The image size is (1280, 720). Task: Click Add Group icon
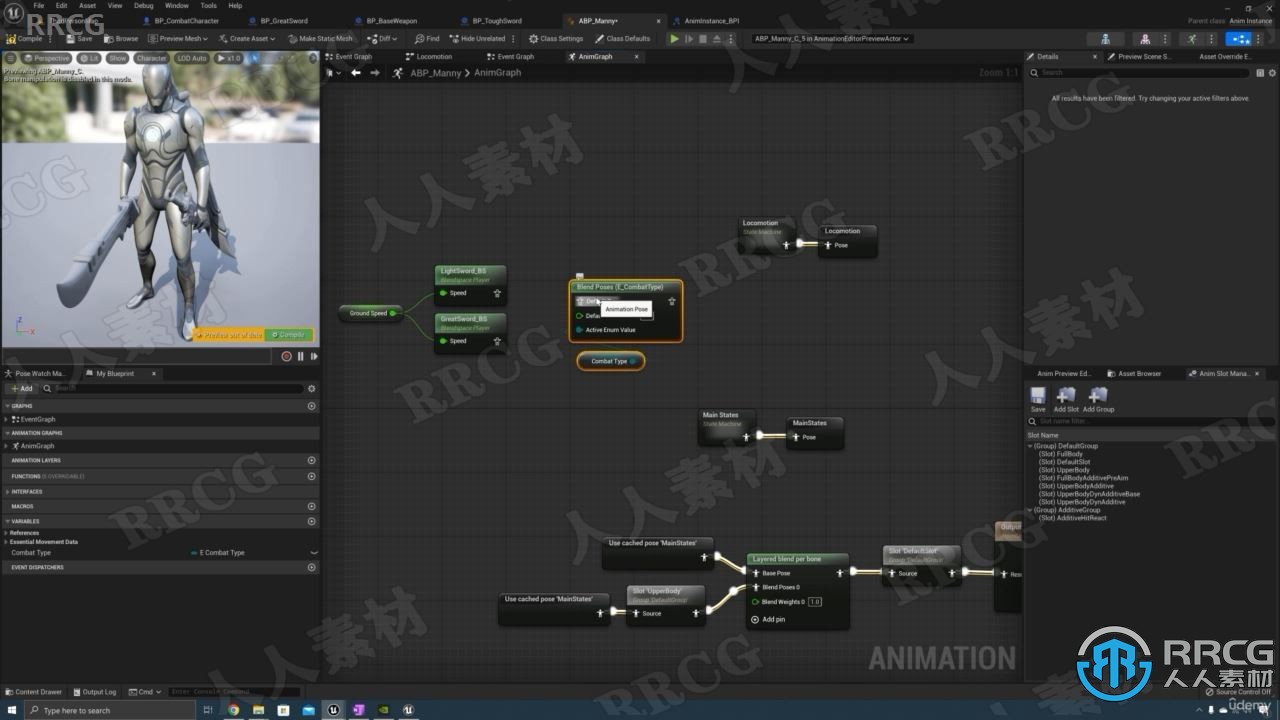(1098, 398)
